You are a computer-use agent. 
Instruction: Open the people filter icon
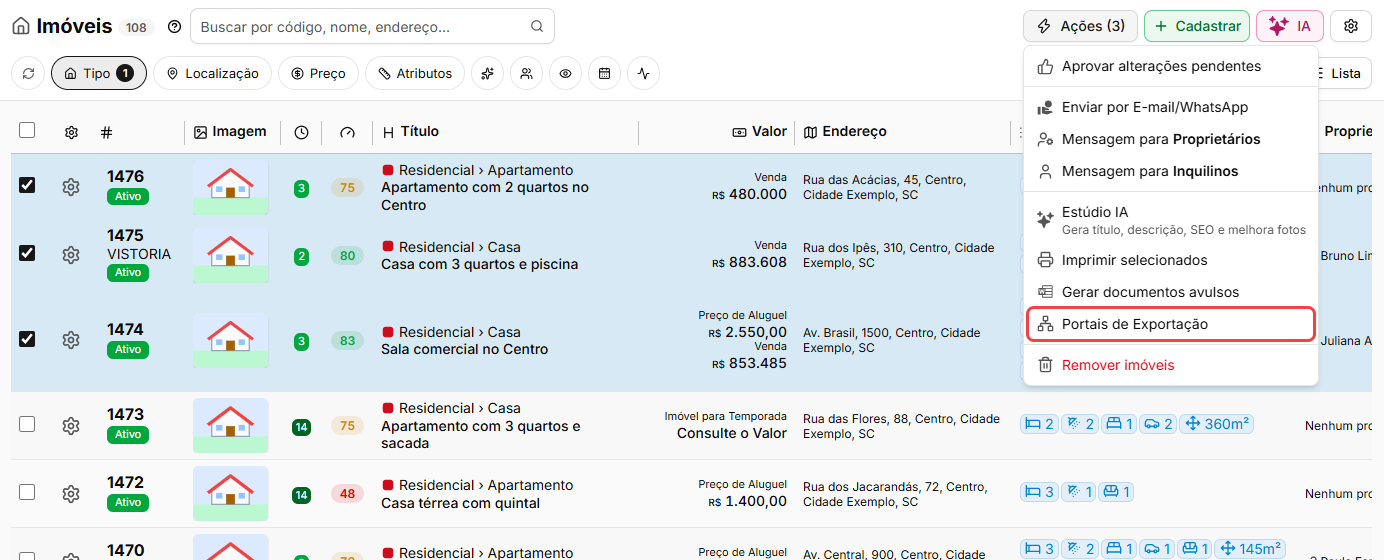[x=526, y=73]
